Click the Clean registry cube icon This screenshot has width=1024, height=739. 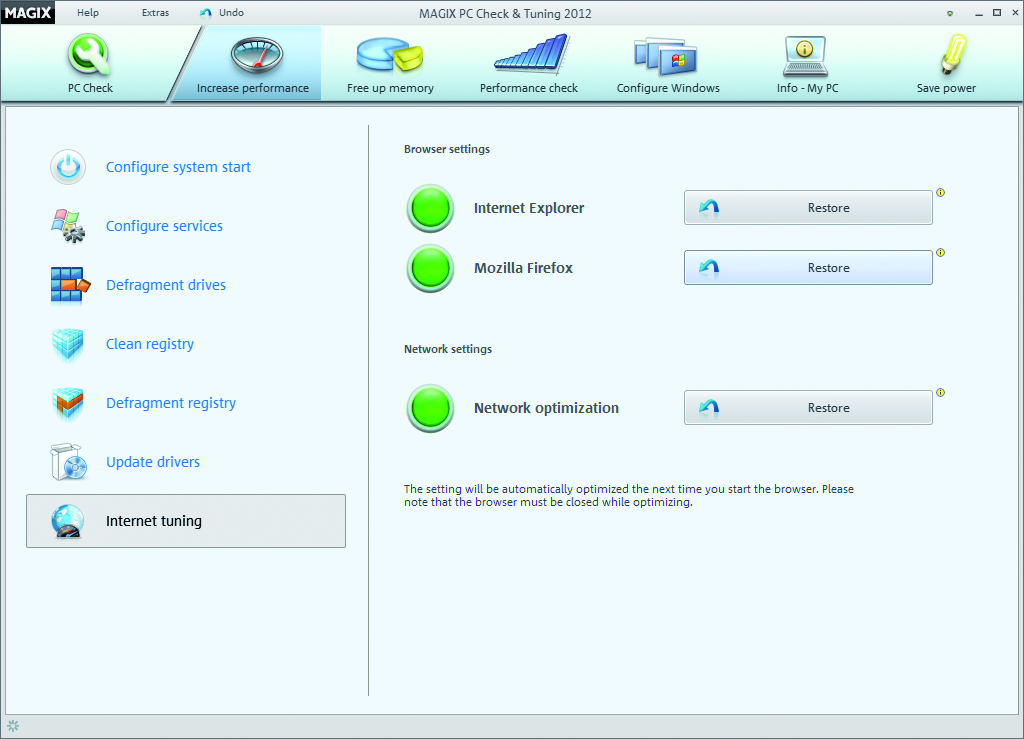click(68, 344)
